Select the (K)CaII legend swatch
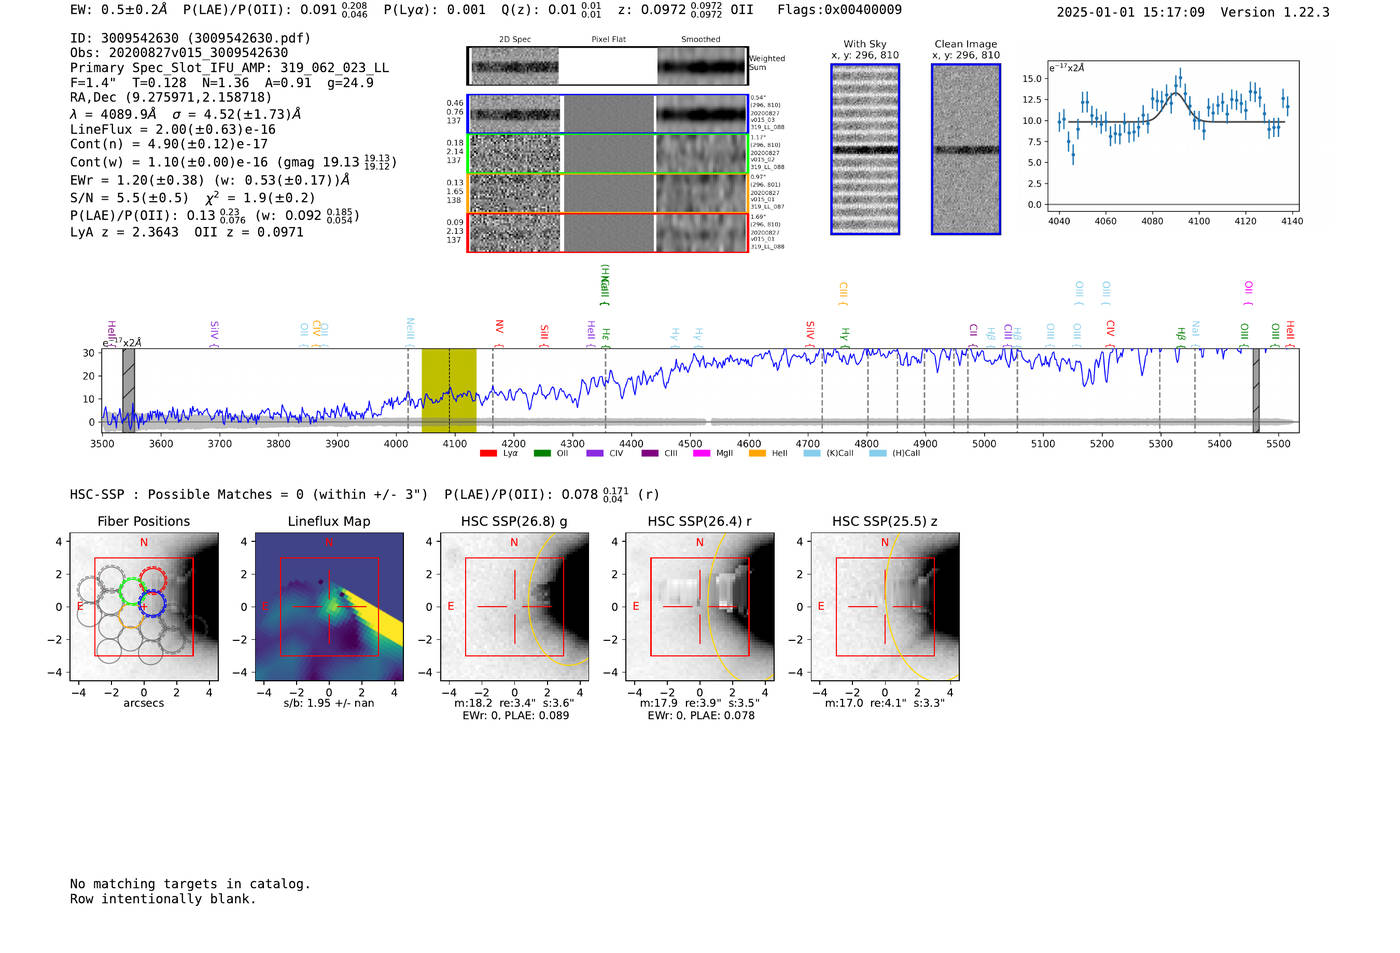1400x953 pixels. [812, 454]
